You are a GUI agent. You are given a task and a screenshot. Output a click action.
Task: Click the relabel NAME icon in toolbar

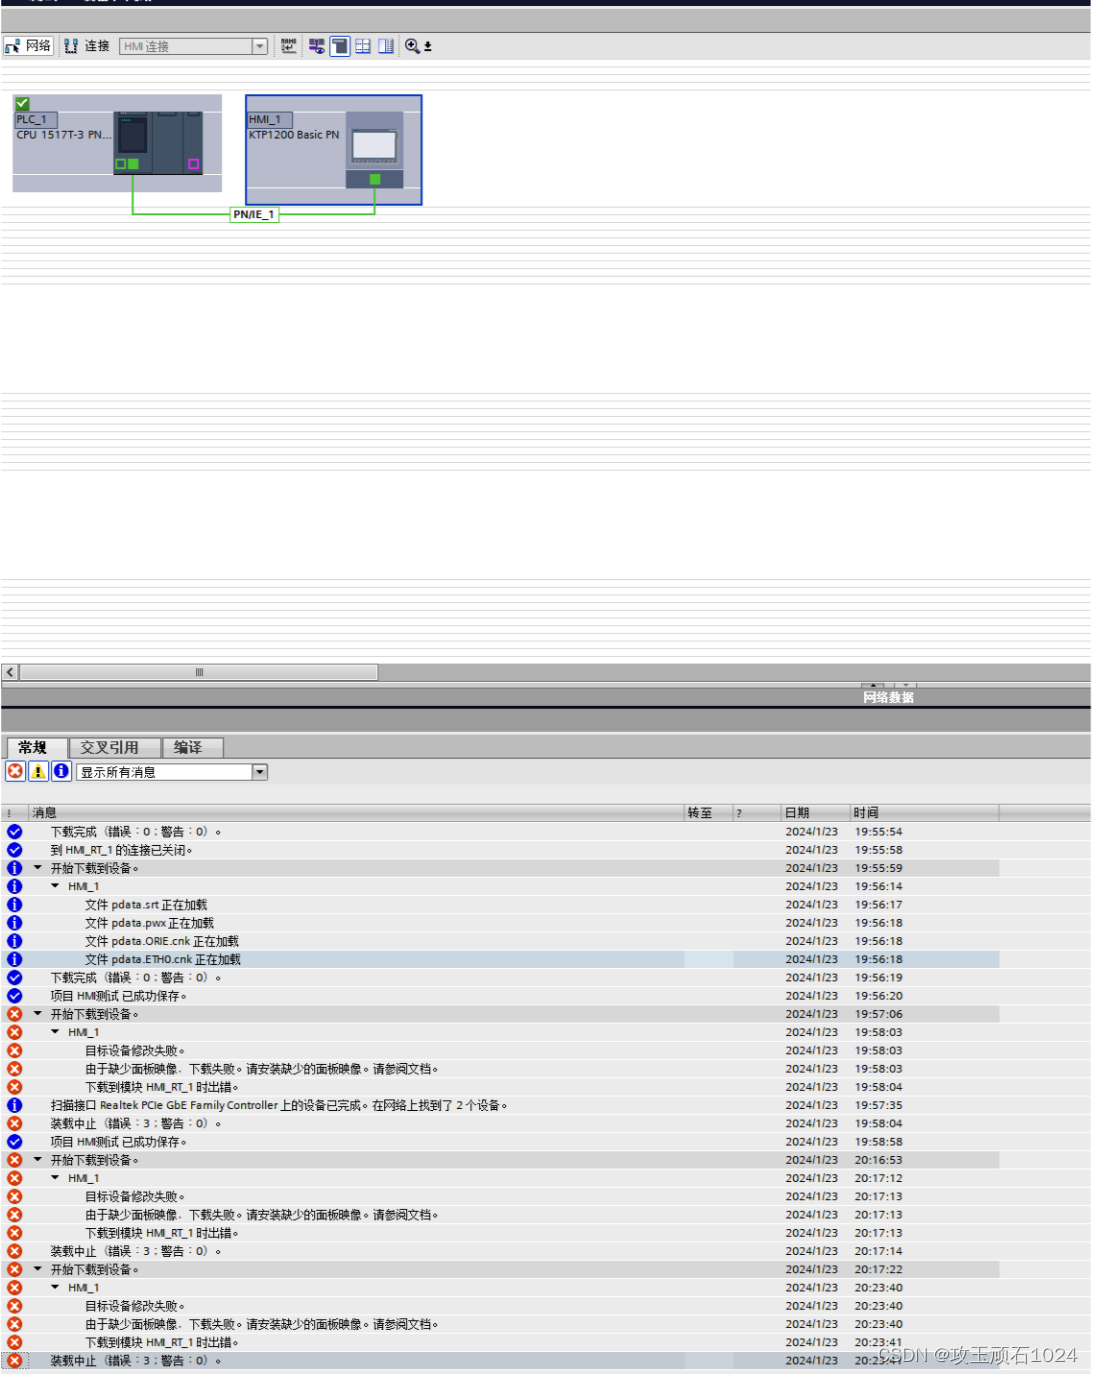click(x=289, y=46)
